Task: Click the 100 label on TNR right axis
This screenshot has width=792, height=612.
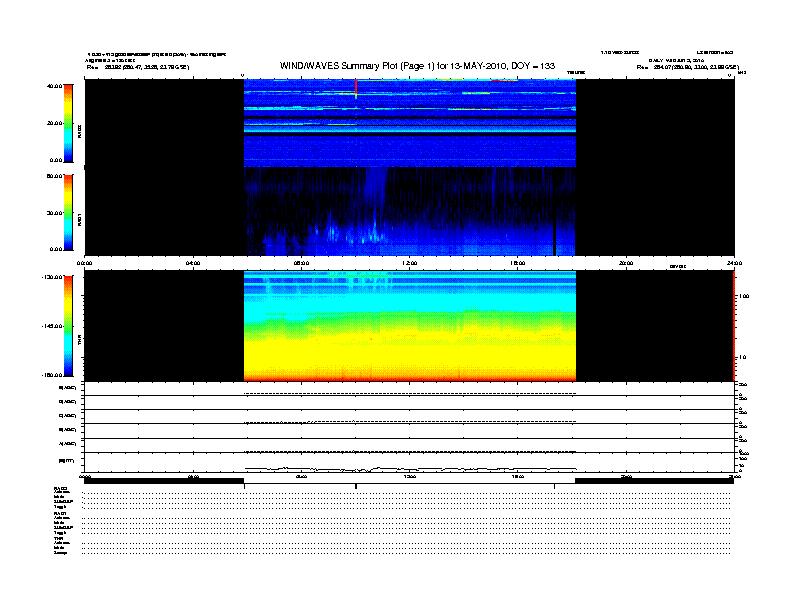Action: 744,296
